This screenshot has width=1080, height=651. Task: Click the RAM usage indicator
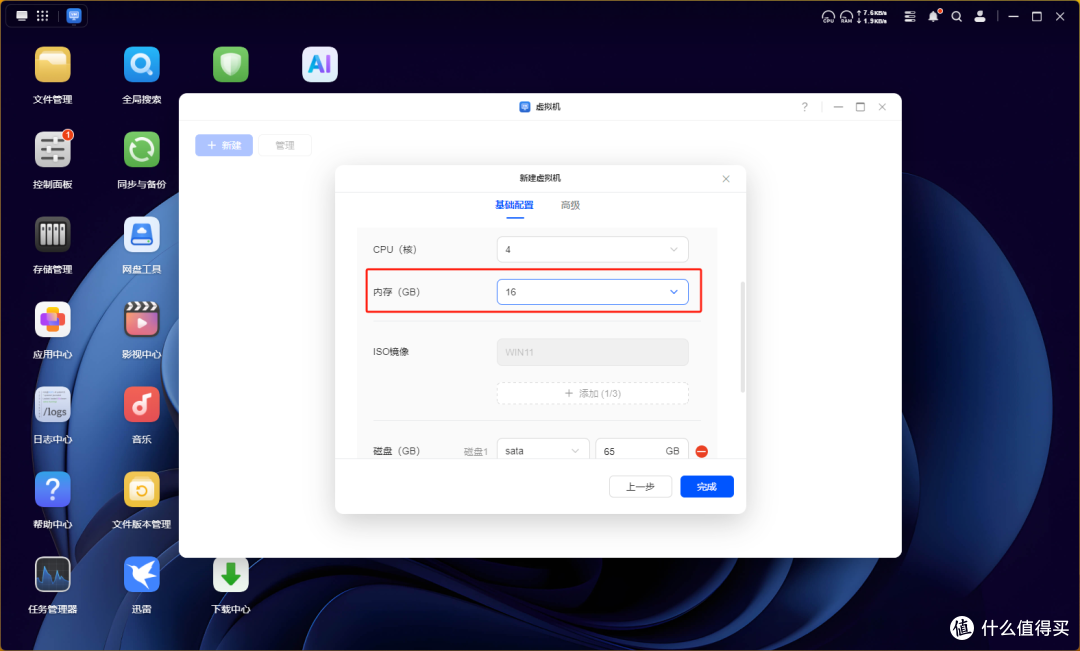tap(846, 17)
